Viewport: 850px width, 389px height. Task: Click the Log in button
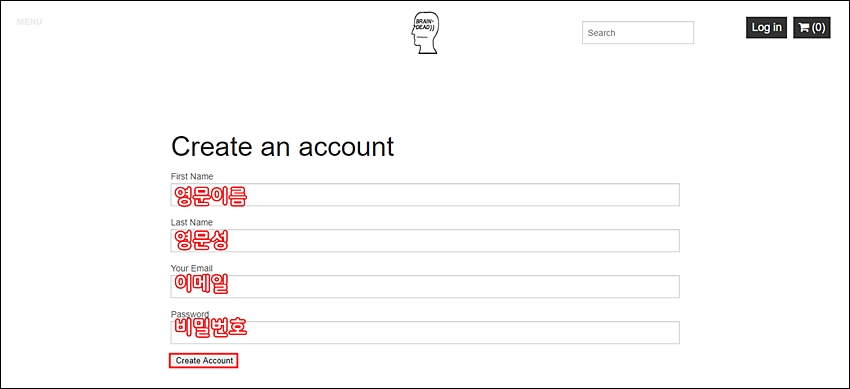766,28
